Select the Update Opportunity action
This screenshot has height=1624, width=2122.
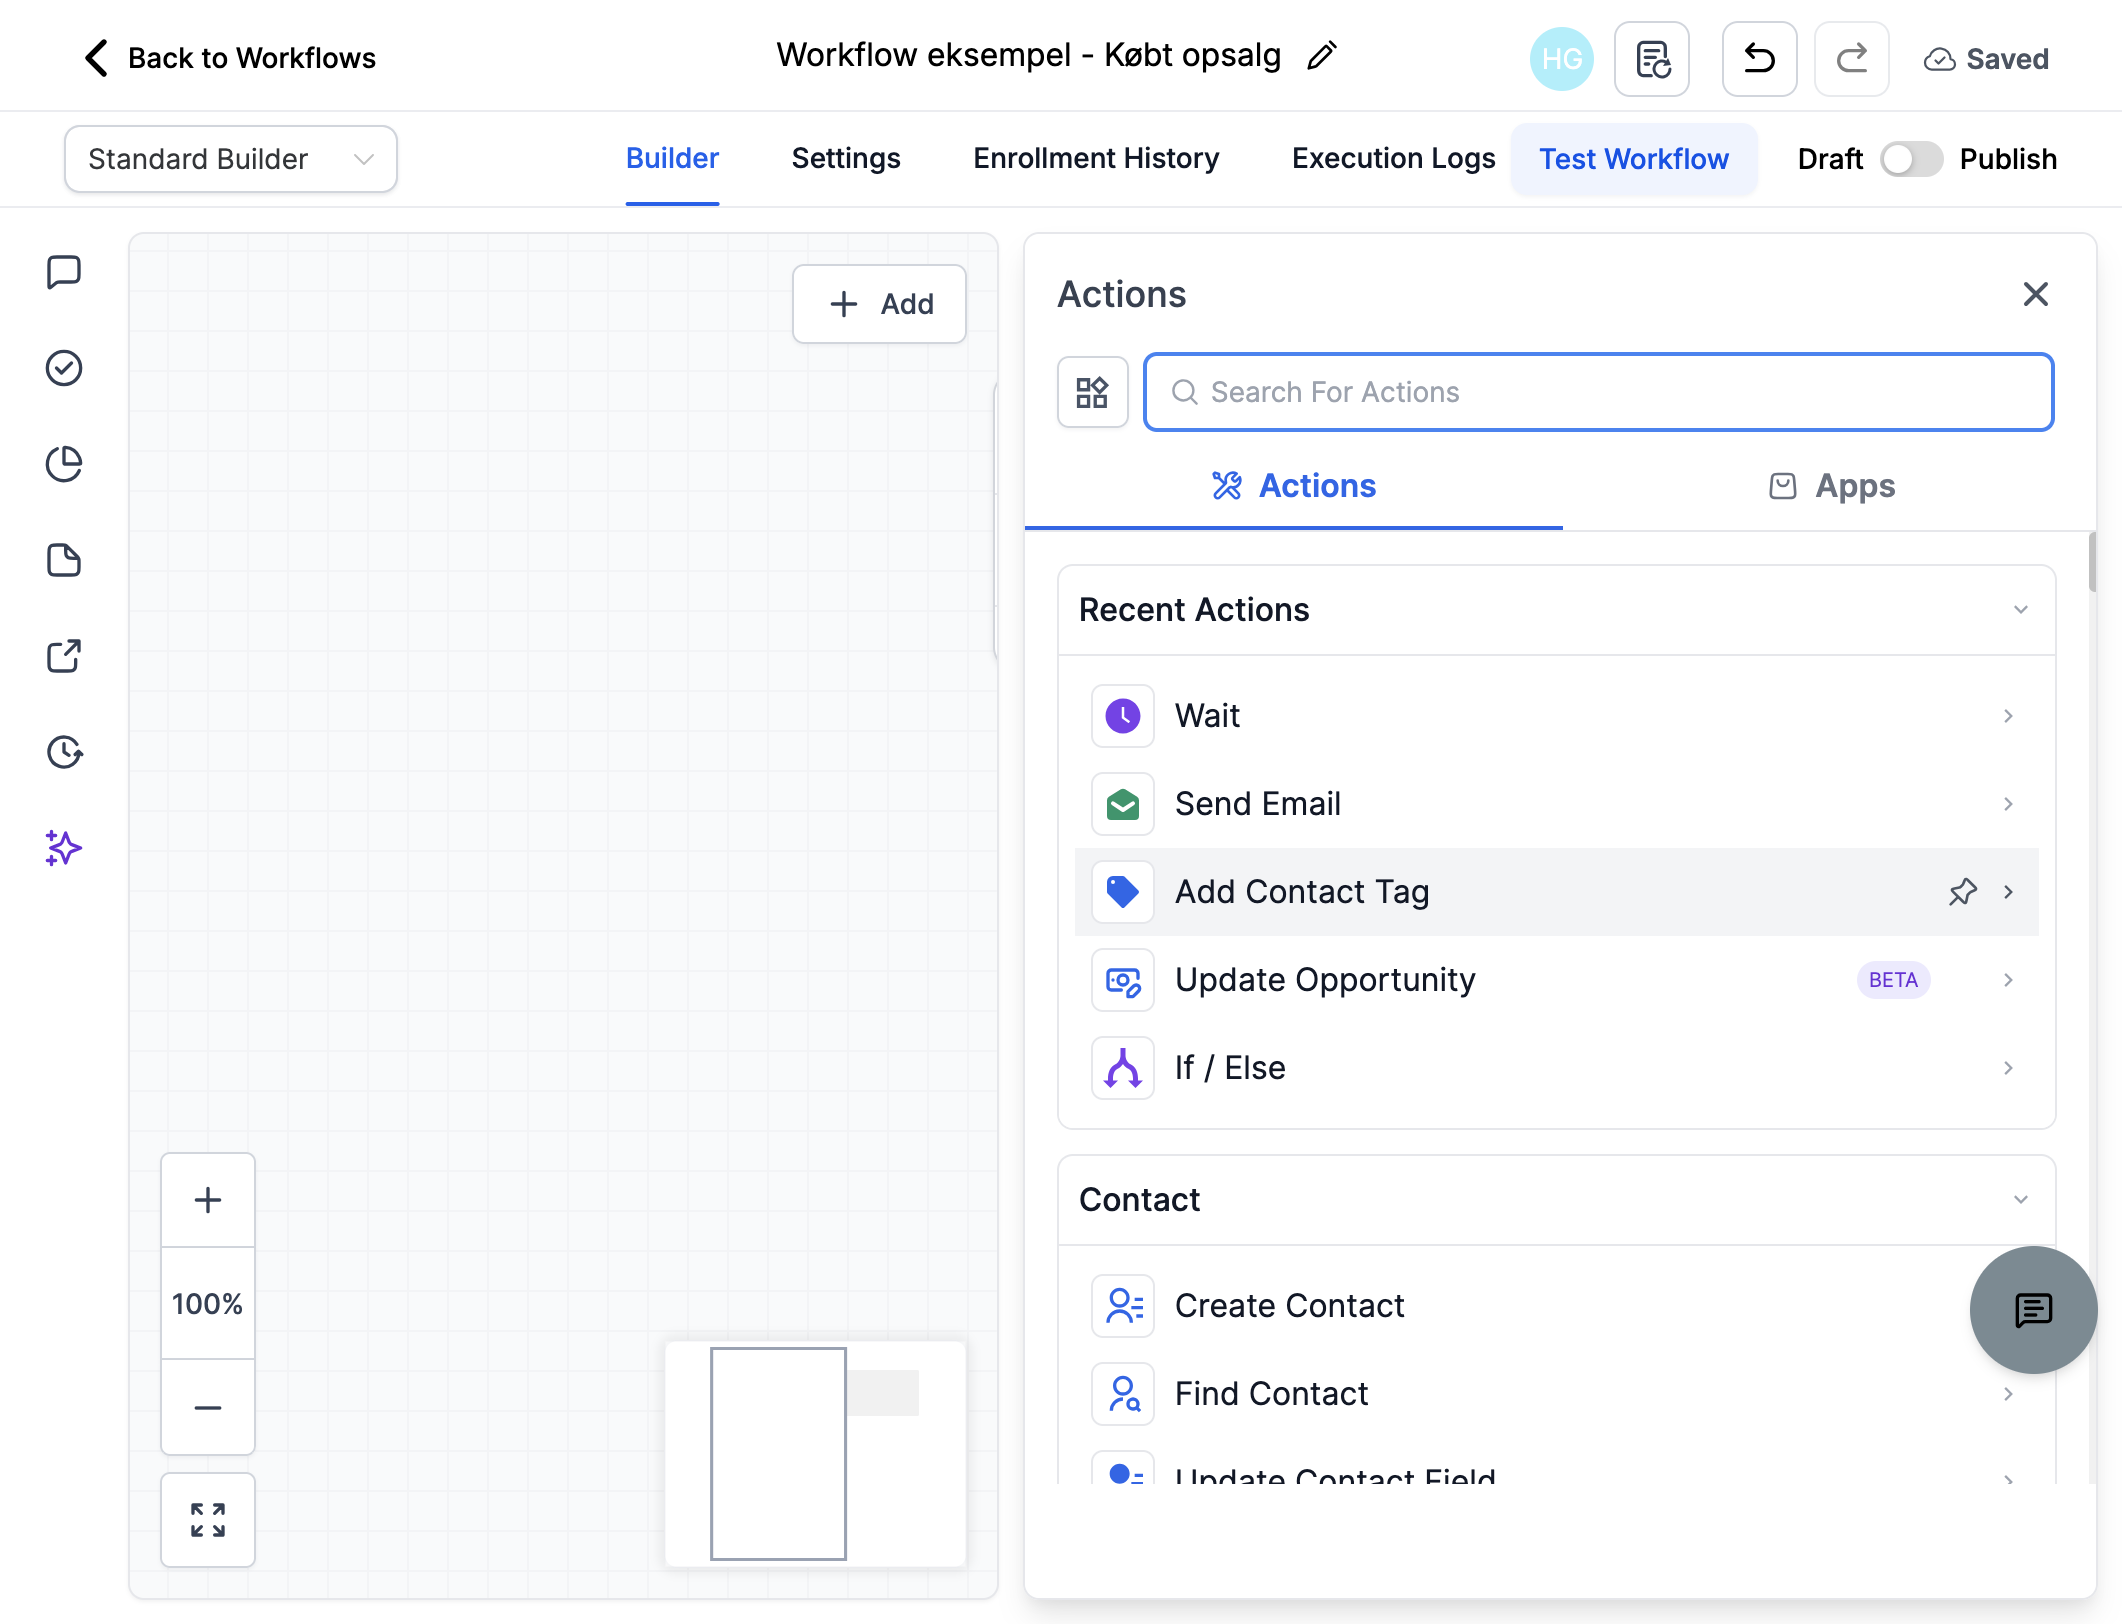click(x=1556, y=980)
